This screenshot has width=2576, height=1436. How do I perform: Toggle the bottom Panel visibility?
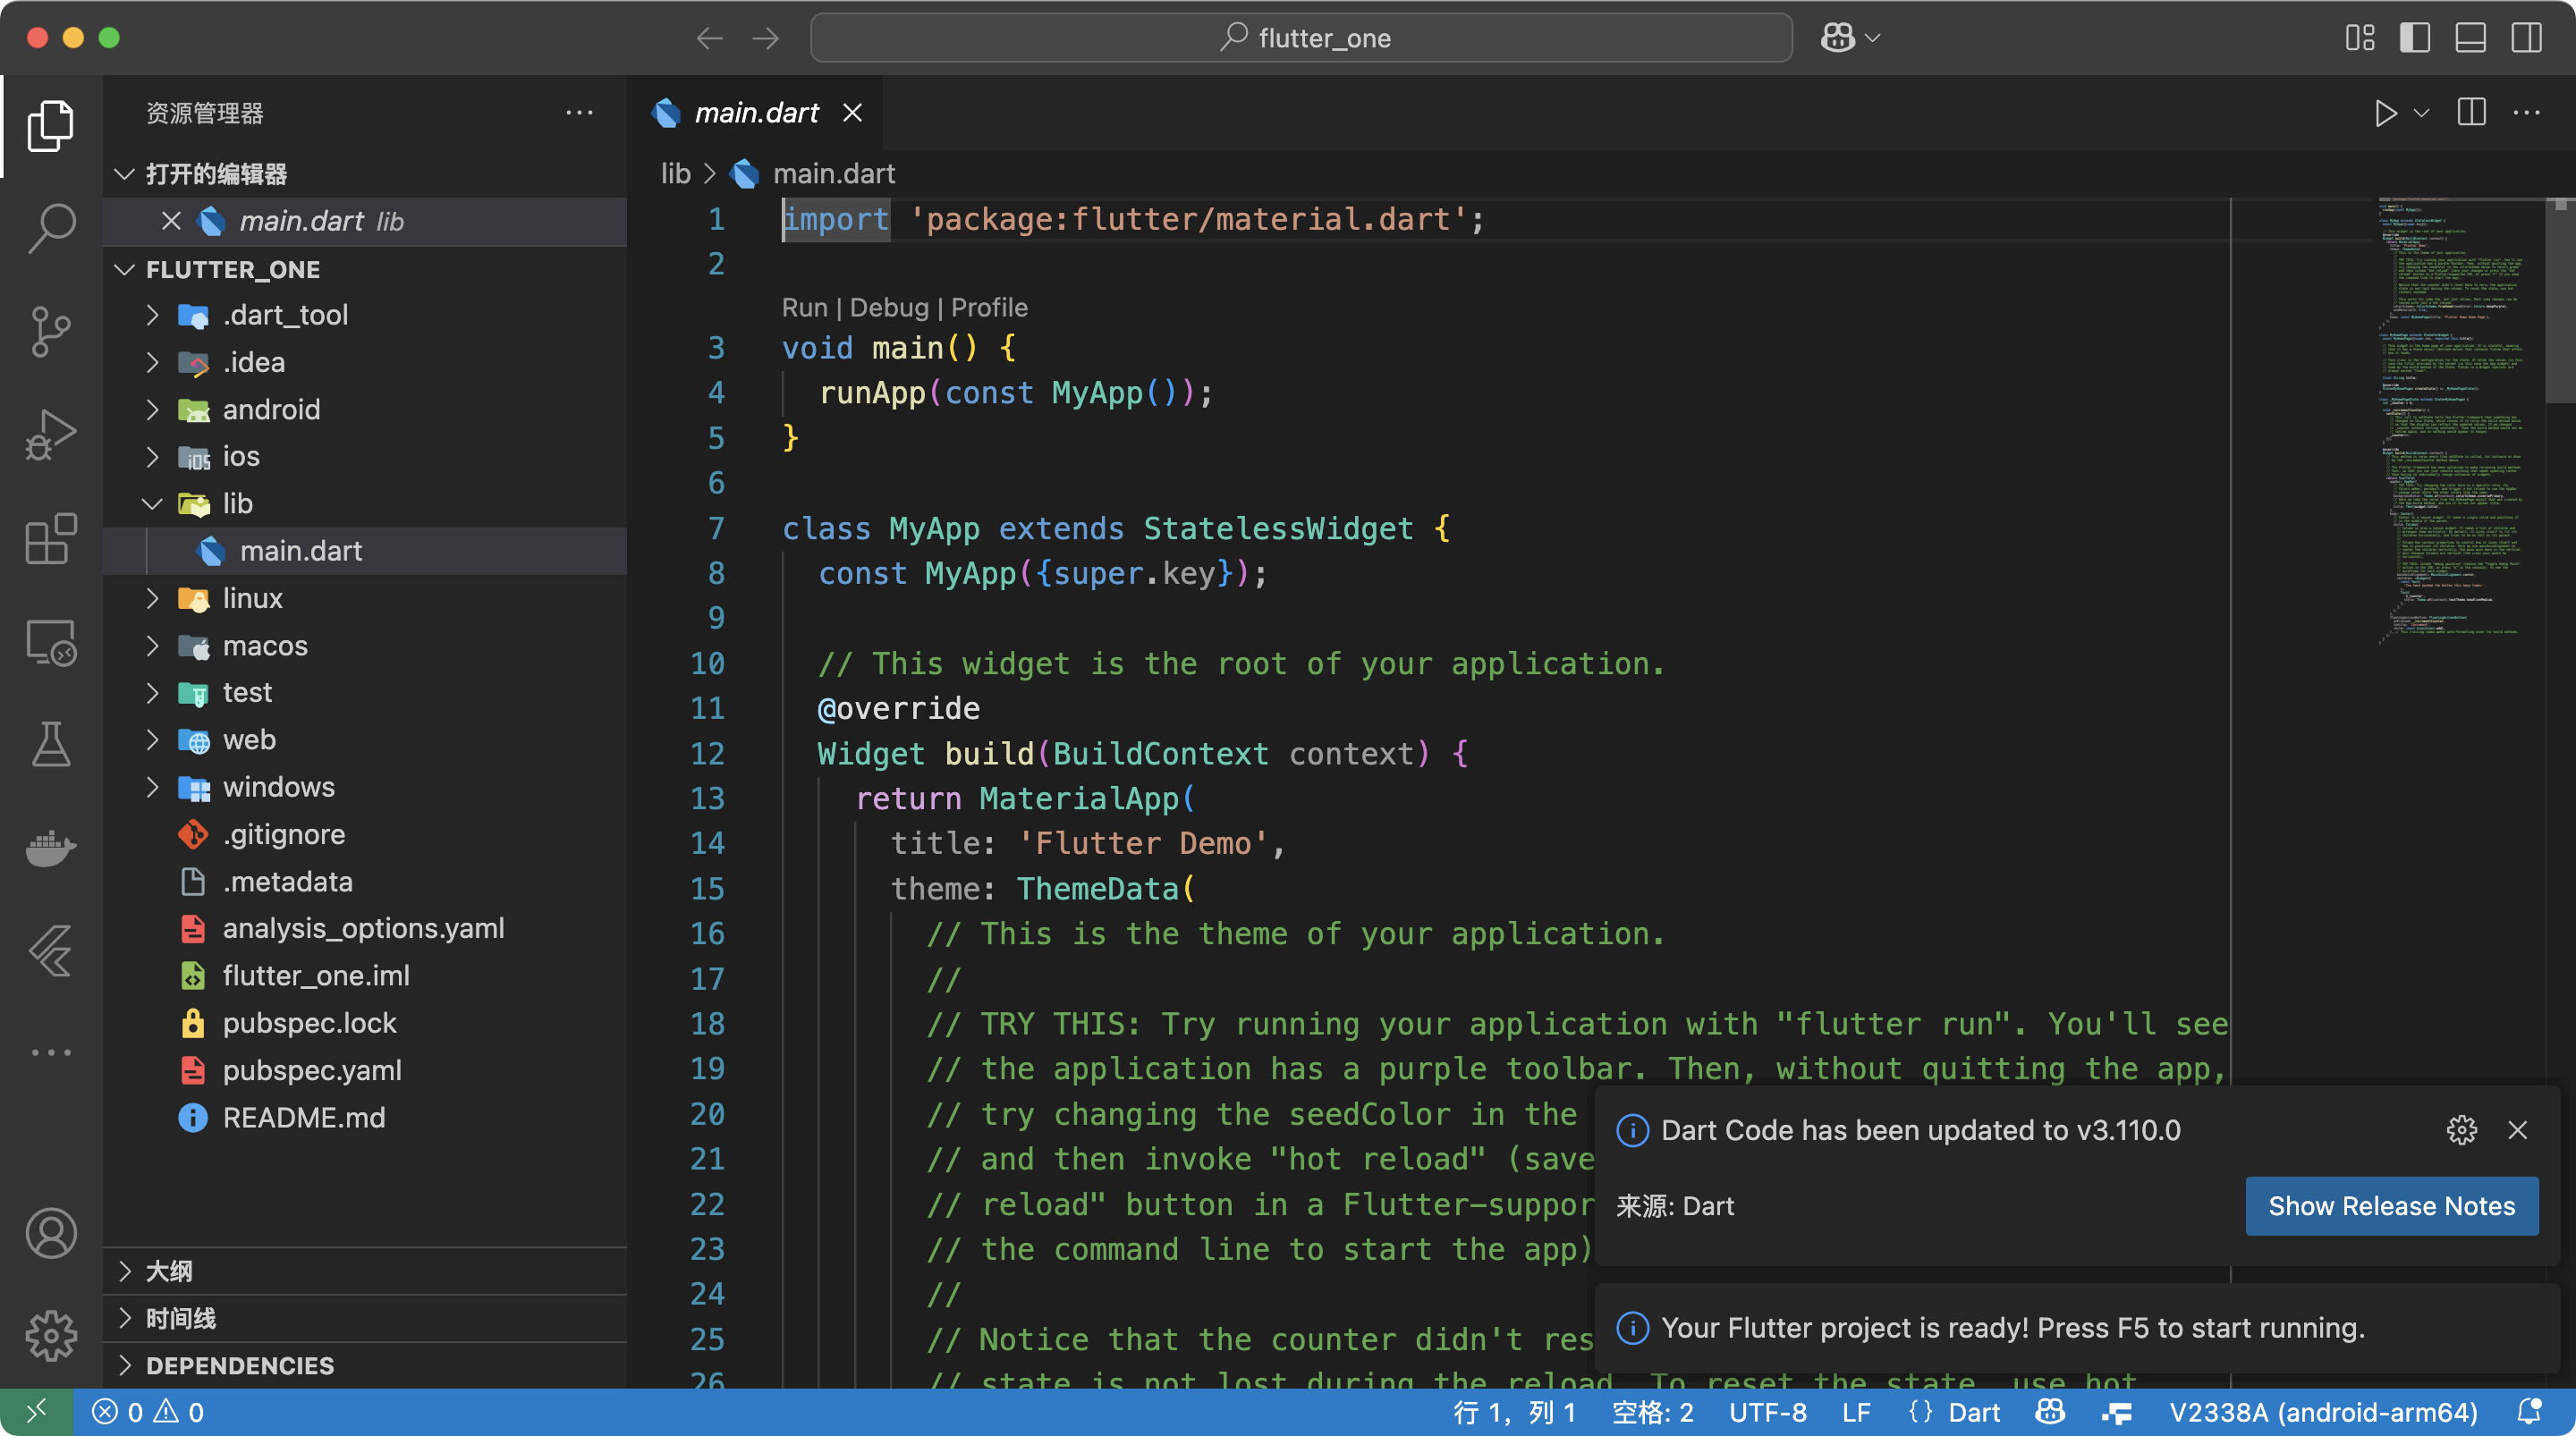pyautogui.click(x=2470, y=38)
